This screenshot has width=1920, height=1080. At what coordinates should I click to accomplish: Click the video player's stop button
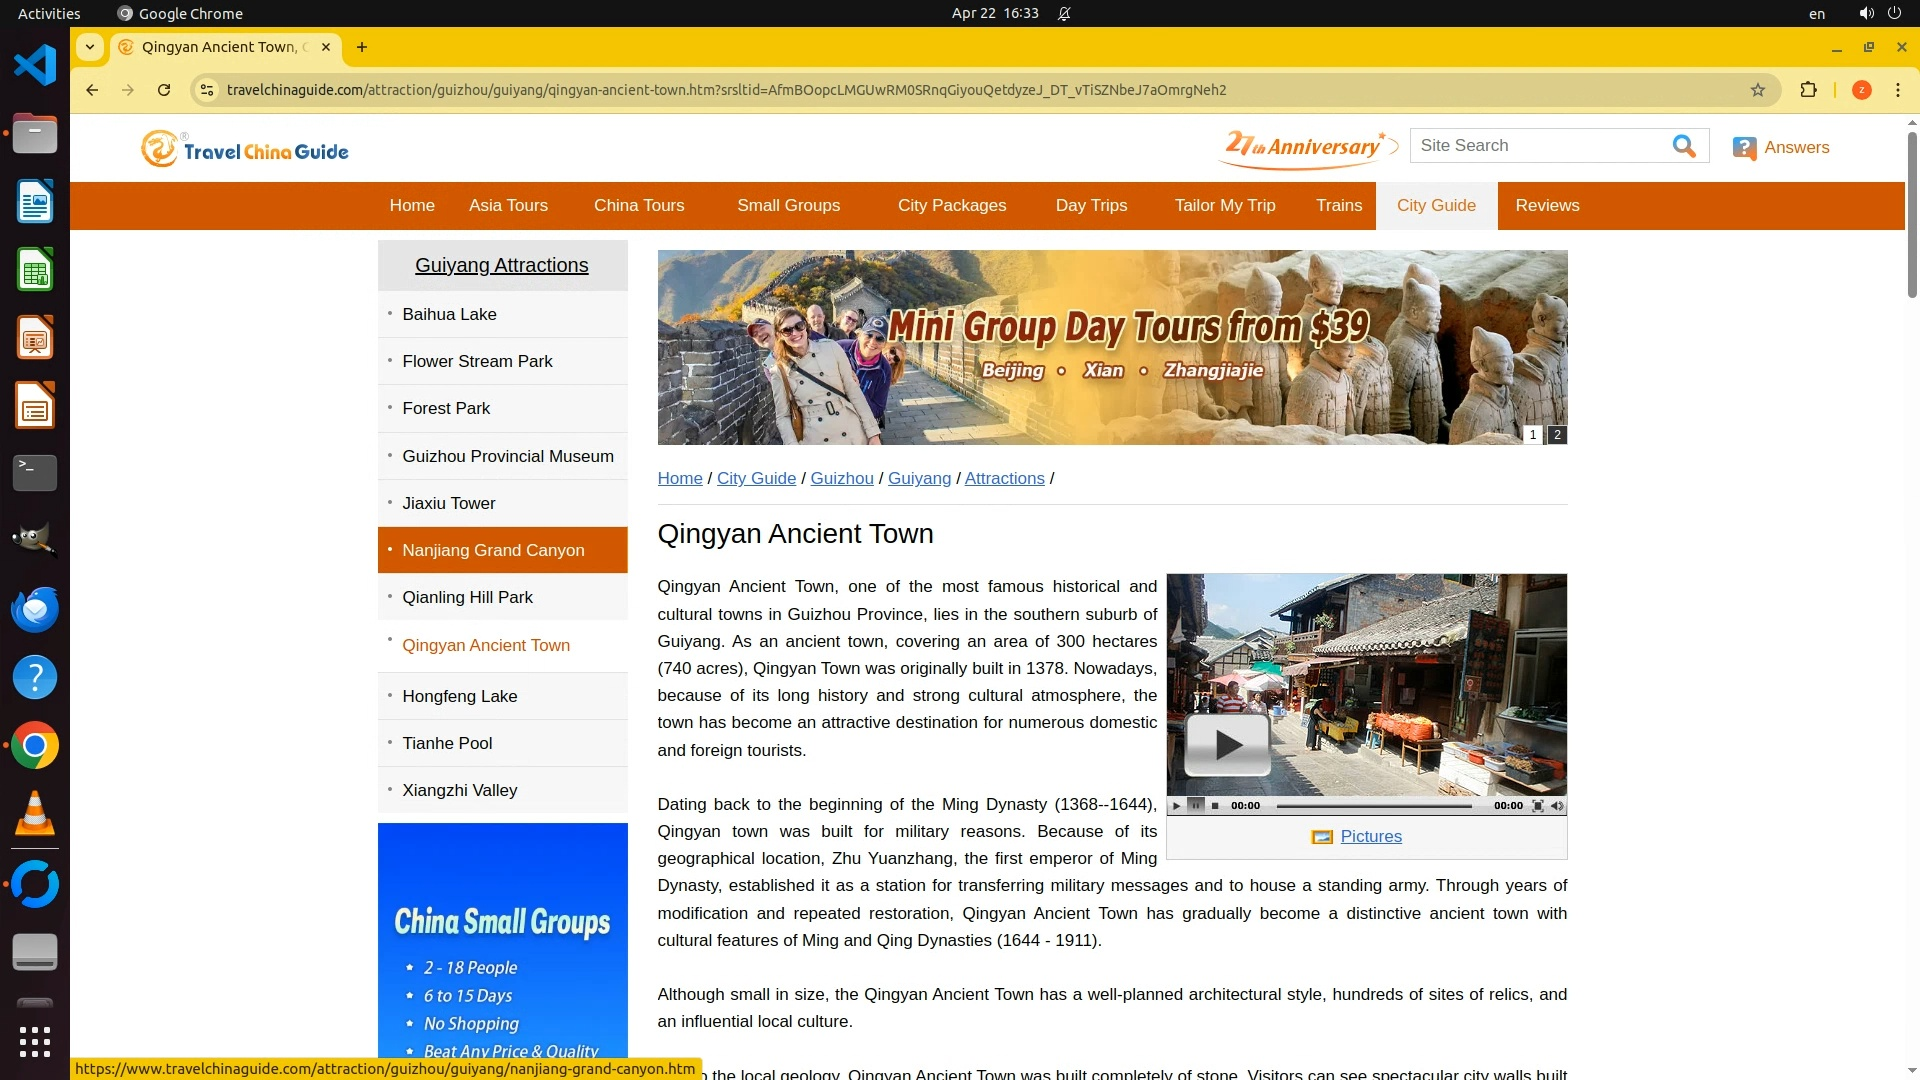pyautogui.click(x=1215, y=806)
